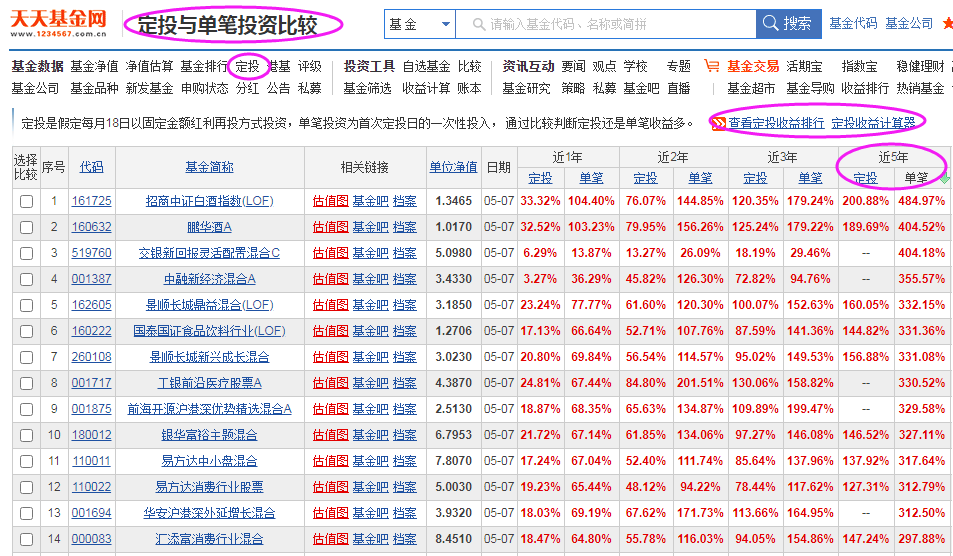Sort by 近2年 单笔 column

pos(700,178)
